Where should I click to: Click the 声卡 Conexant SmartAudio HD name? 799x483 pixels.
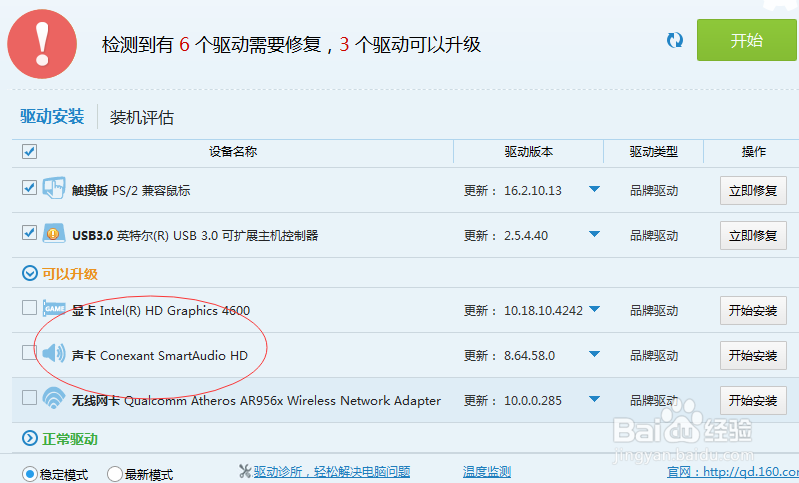[x=159, y=355]
